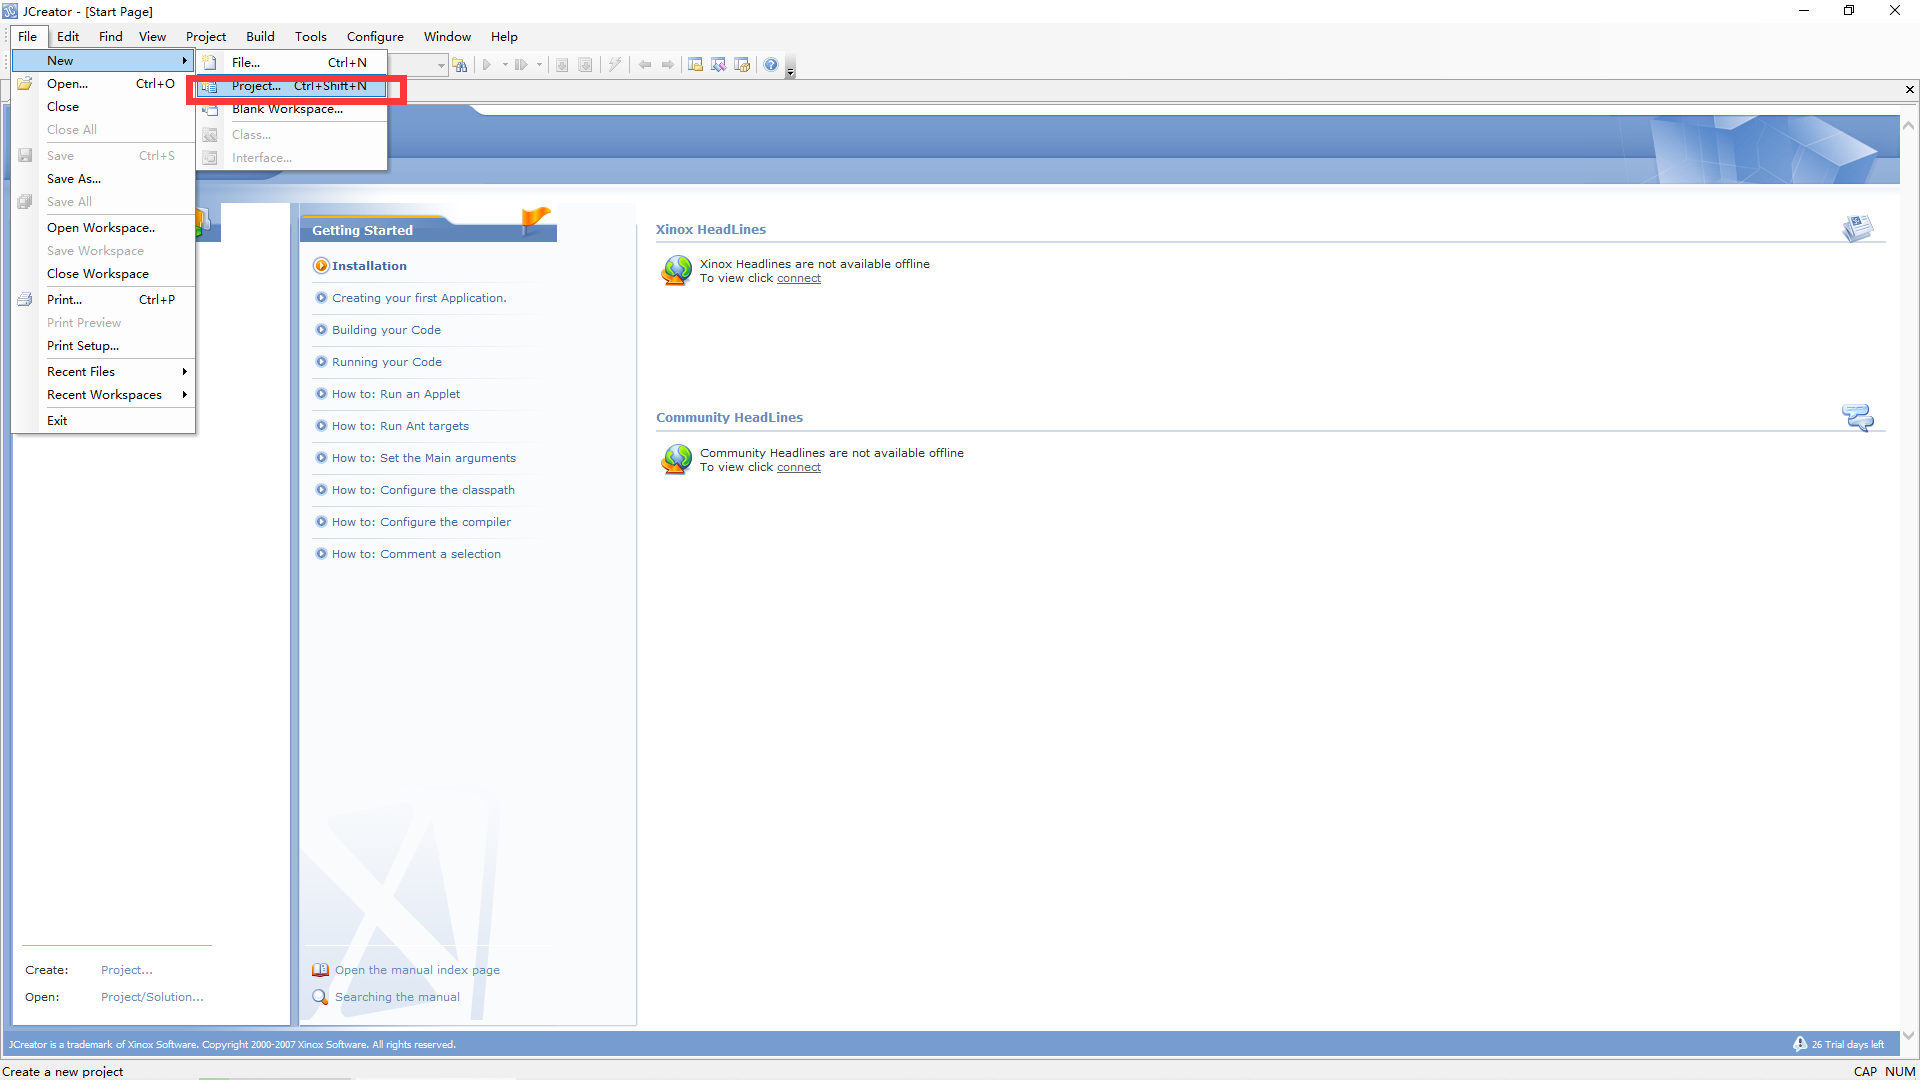Open the toolbar options overflow arrow
1920x1080 pixels.
click(790, 70)
